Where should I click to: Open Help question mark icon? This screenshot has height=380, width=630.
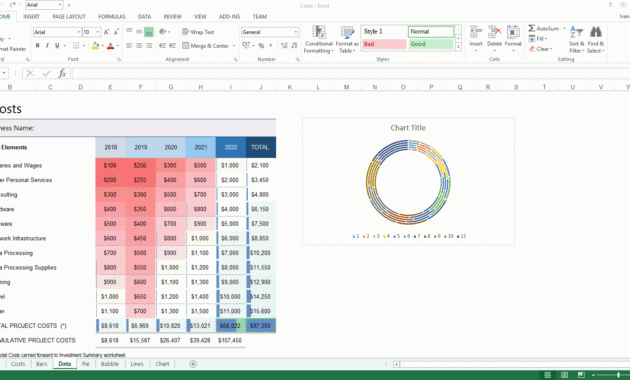(x=610, y=5)
